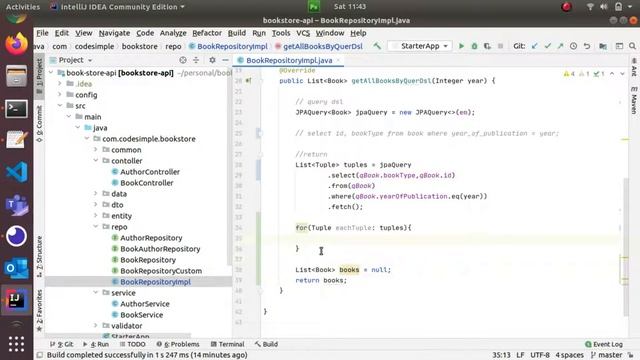
Task: Expand the common package
Action: [96, 150]
